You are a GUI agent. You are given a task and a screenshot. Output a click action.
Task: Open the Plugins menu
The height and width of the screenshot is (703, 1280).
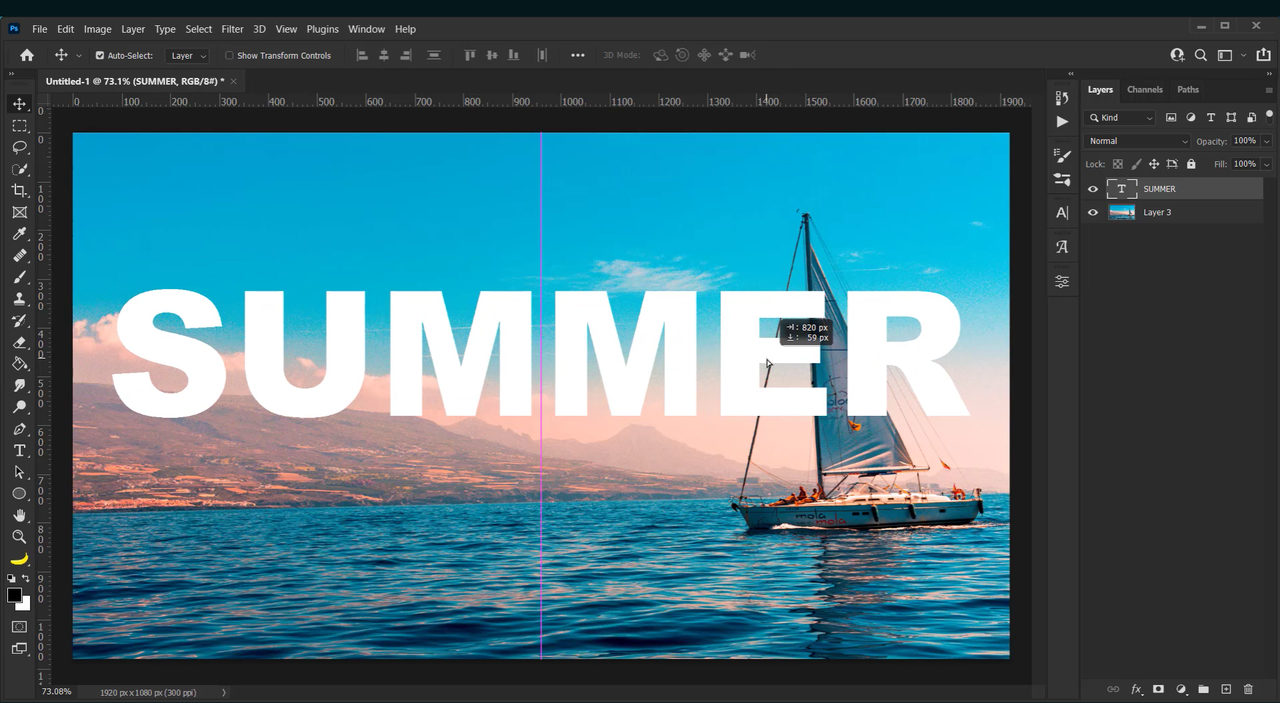point(322,29)
